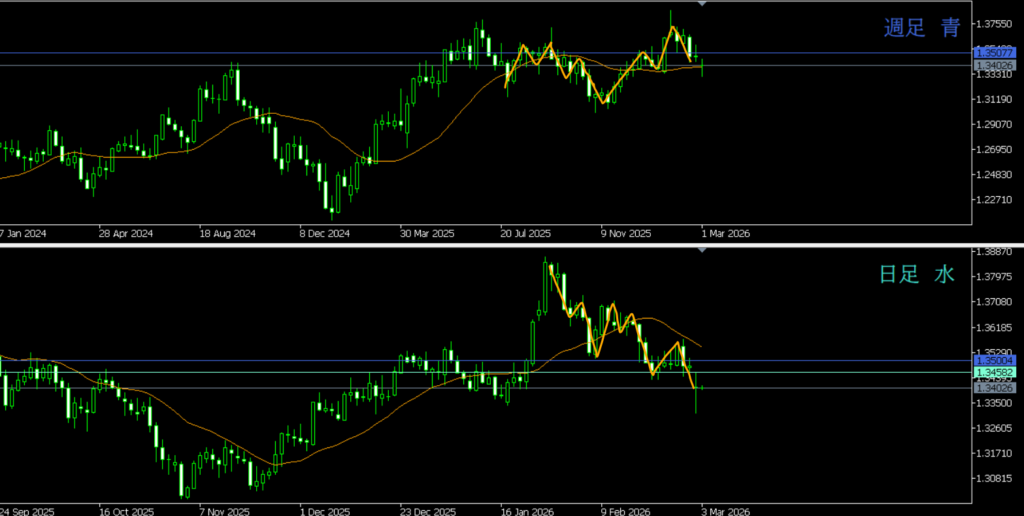Click the 30 Mar 2025 date label
Screen dimensions: 1024x516
427,233
